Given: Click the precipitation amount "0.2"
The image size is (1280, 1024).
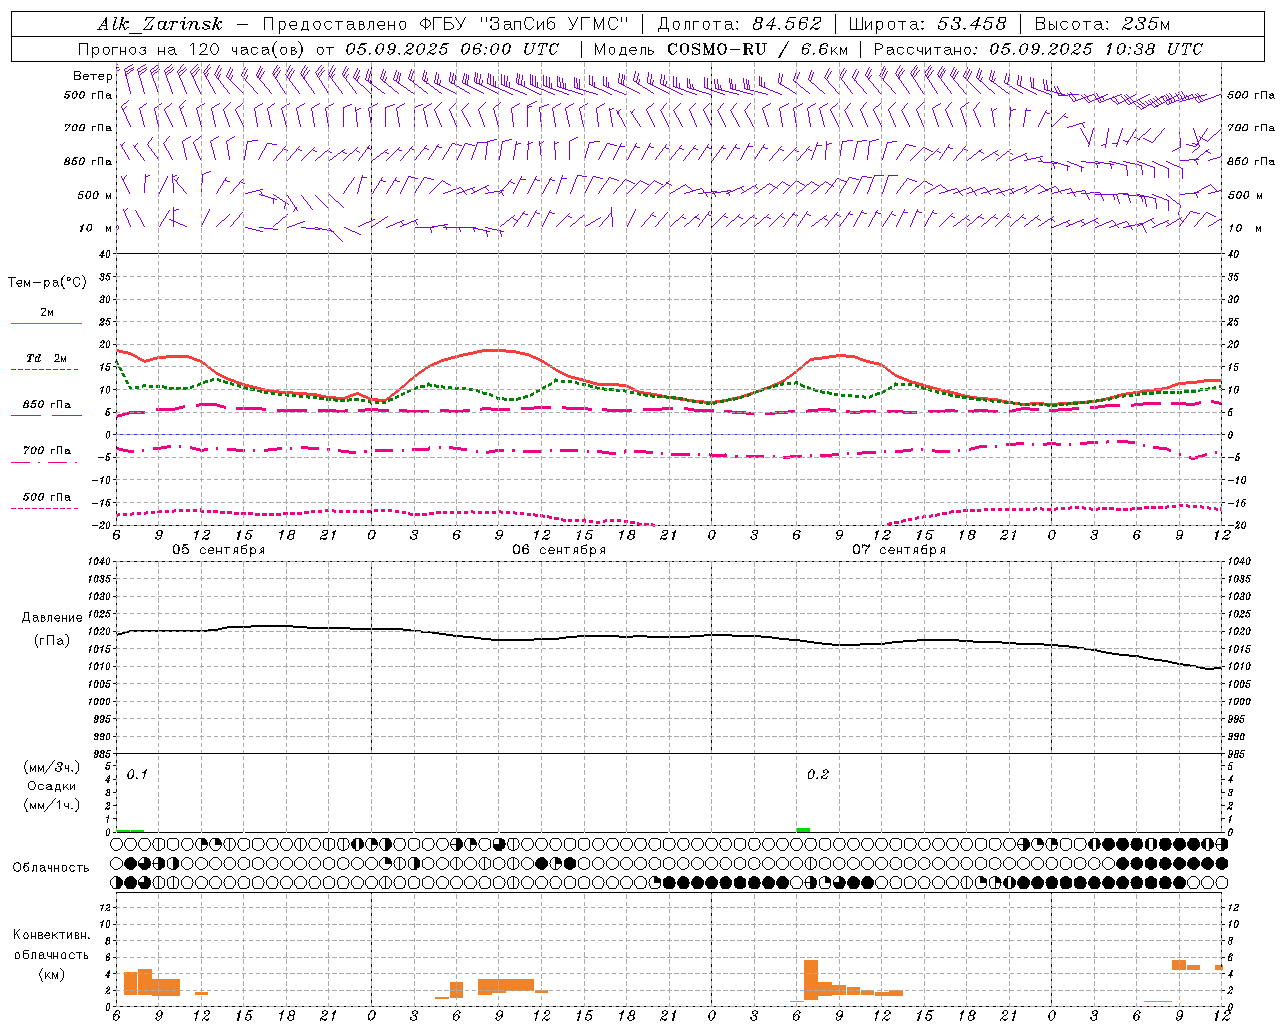Looking at the screenshot, I should [818, 775].
